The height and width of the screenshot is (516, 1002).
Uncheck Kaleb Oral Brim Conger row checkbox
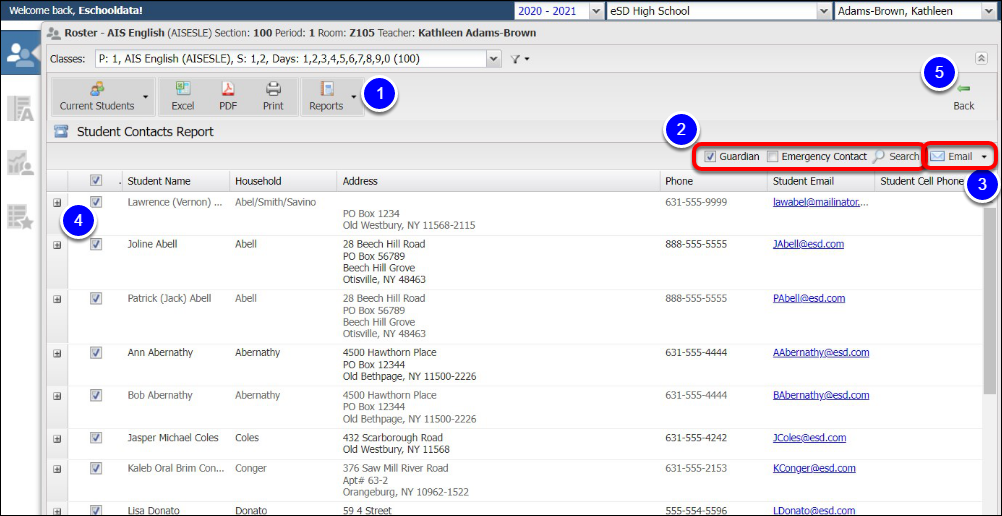pos(96,469)
